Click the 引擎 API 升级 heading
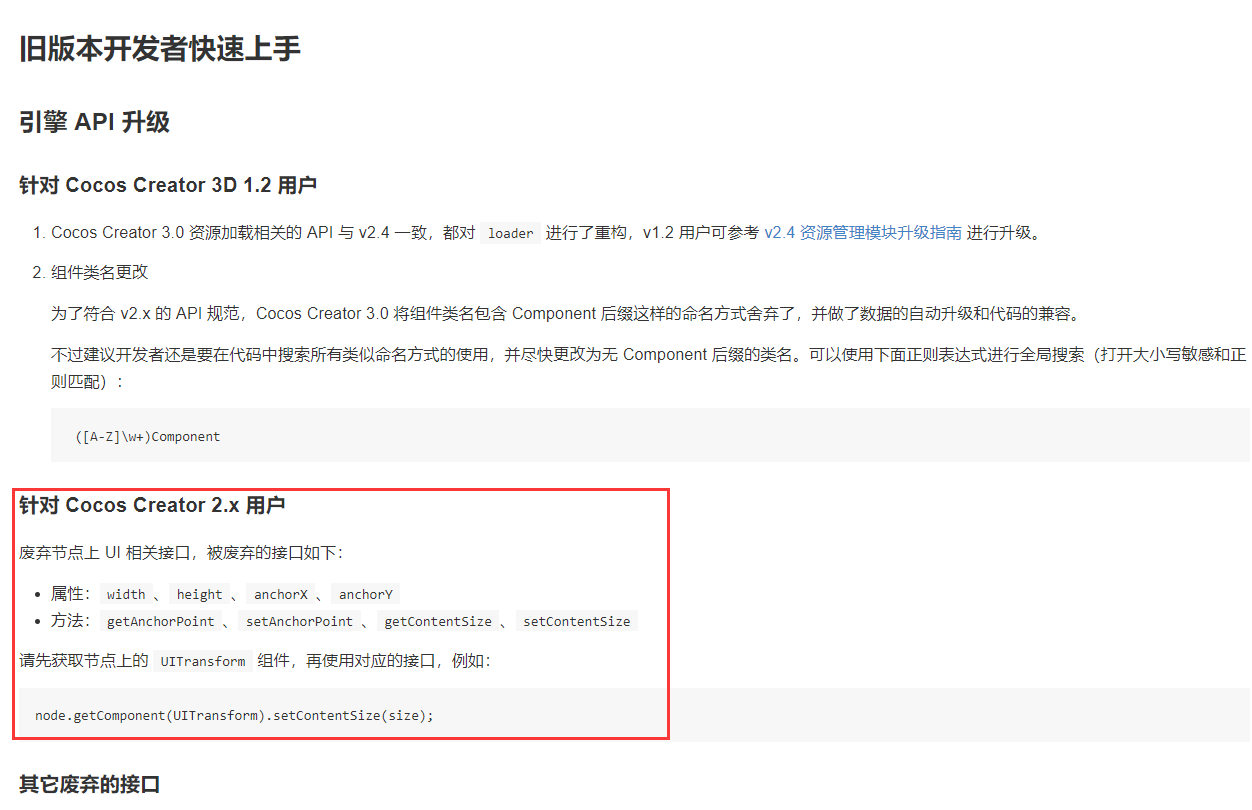Image resolution: width=1252 pixels, height=810 pixels. pyautogui.click(x=95, y=122)
